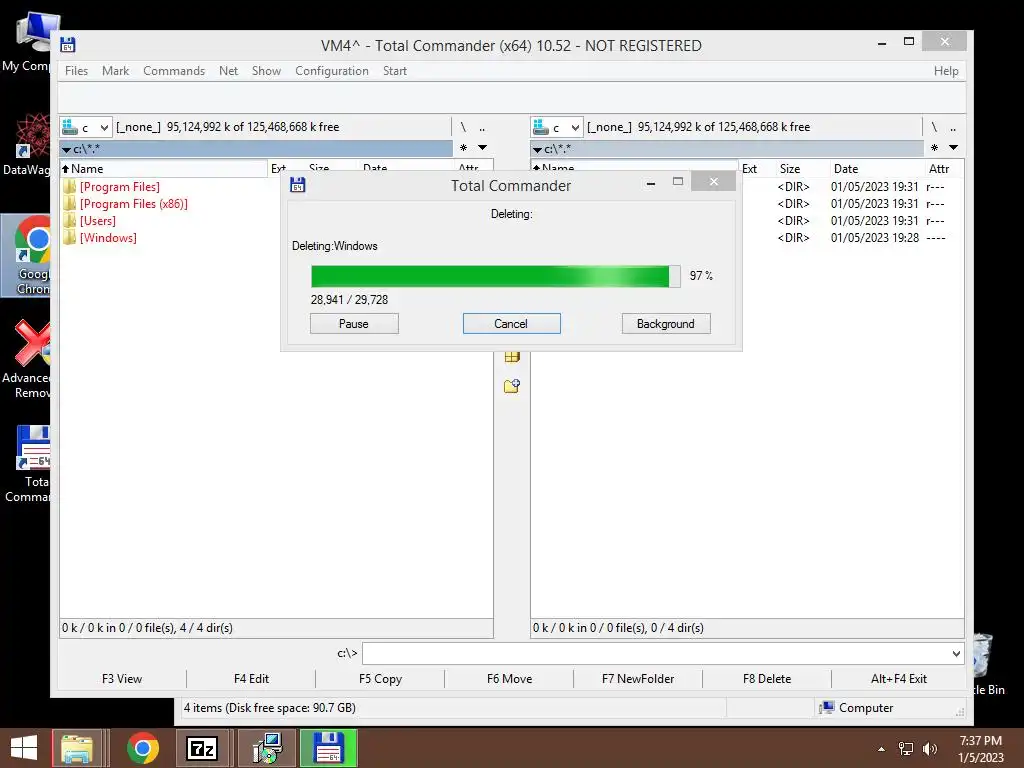This screenshot has height=768, width=1024.
Task: Open the Mark menu
Action: (x=116, y=71)
